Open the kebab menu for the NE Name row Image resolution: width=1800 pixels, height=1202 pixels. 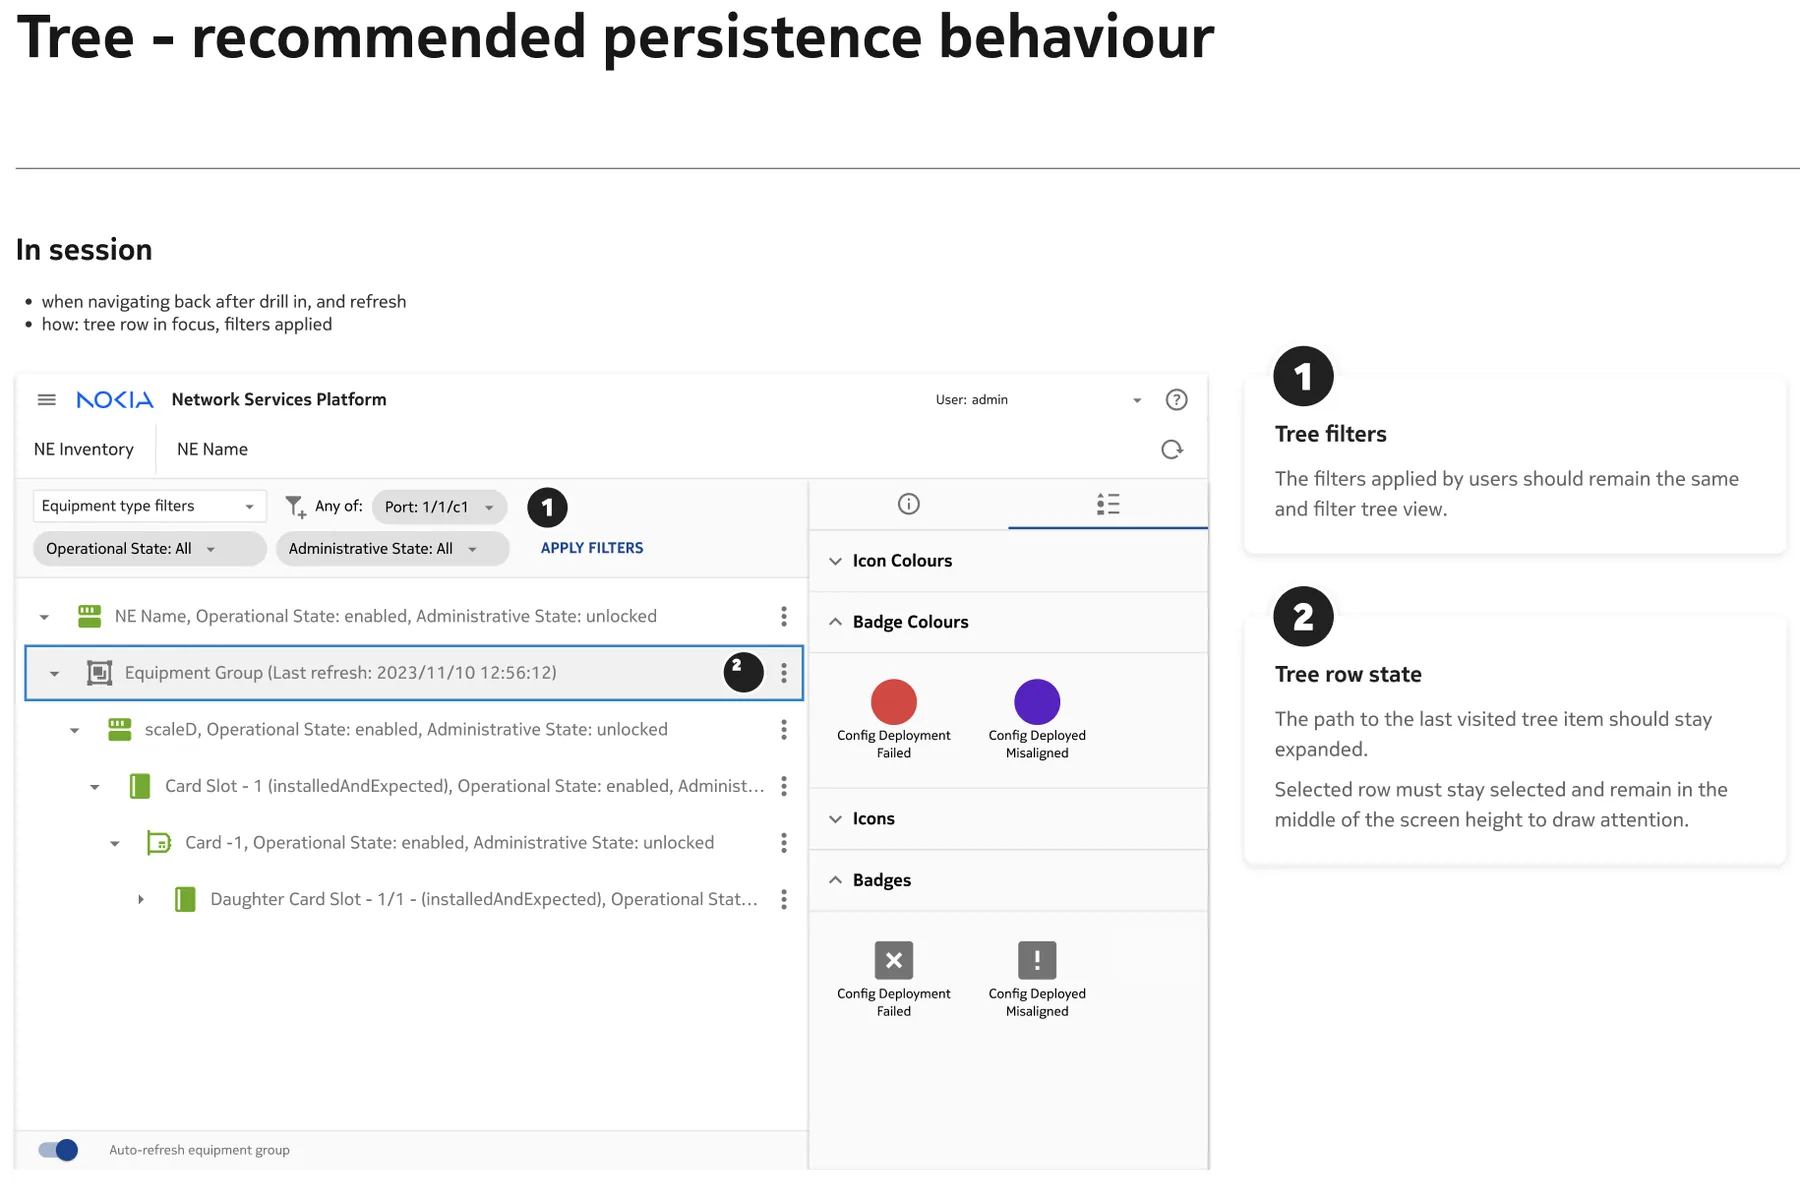[784, 616]
